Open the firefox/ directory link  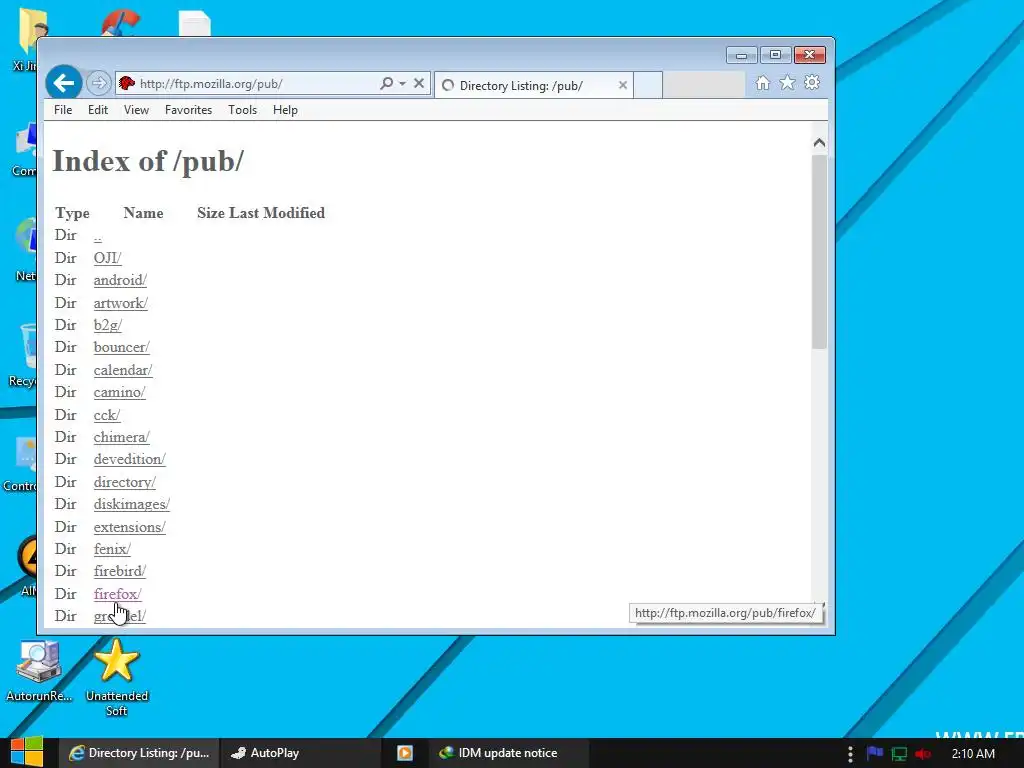[118, 594]
